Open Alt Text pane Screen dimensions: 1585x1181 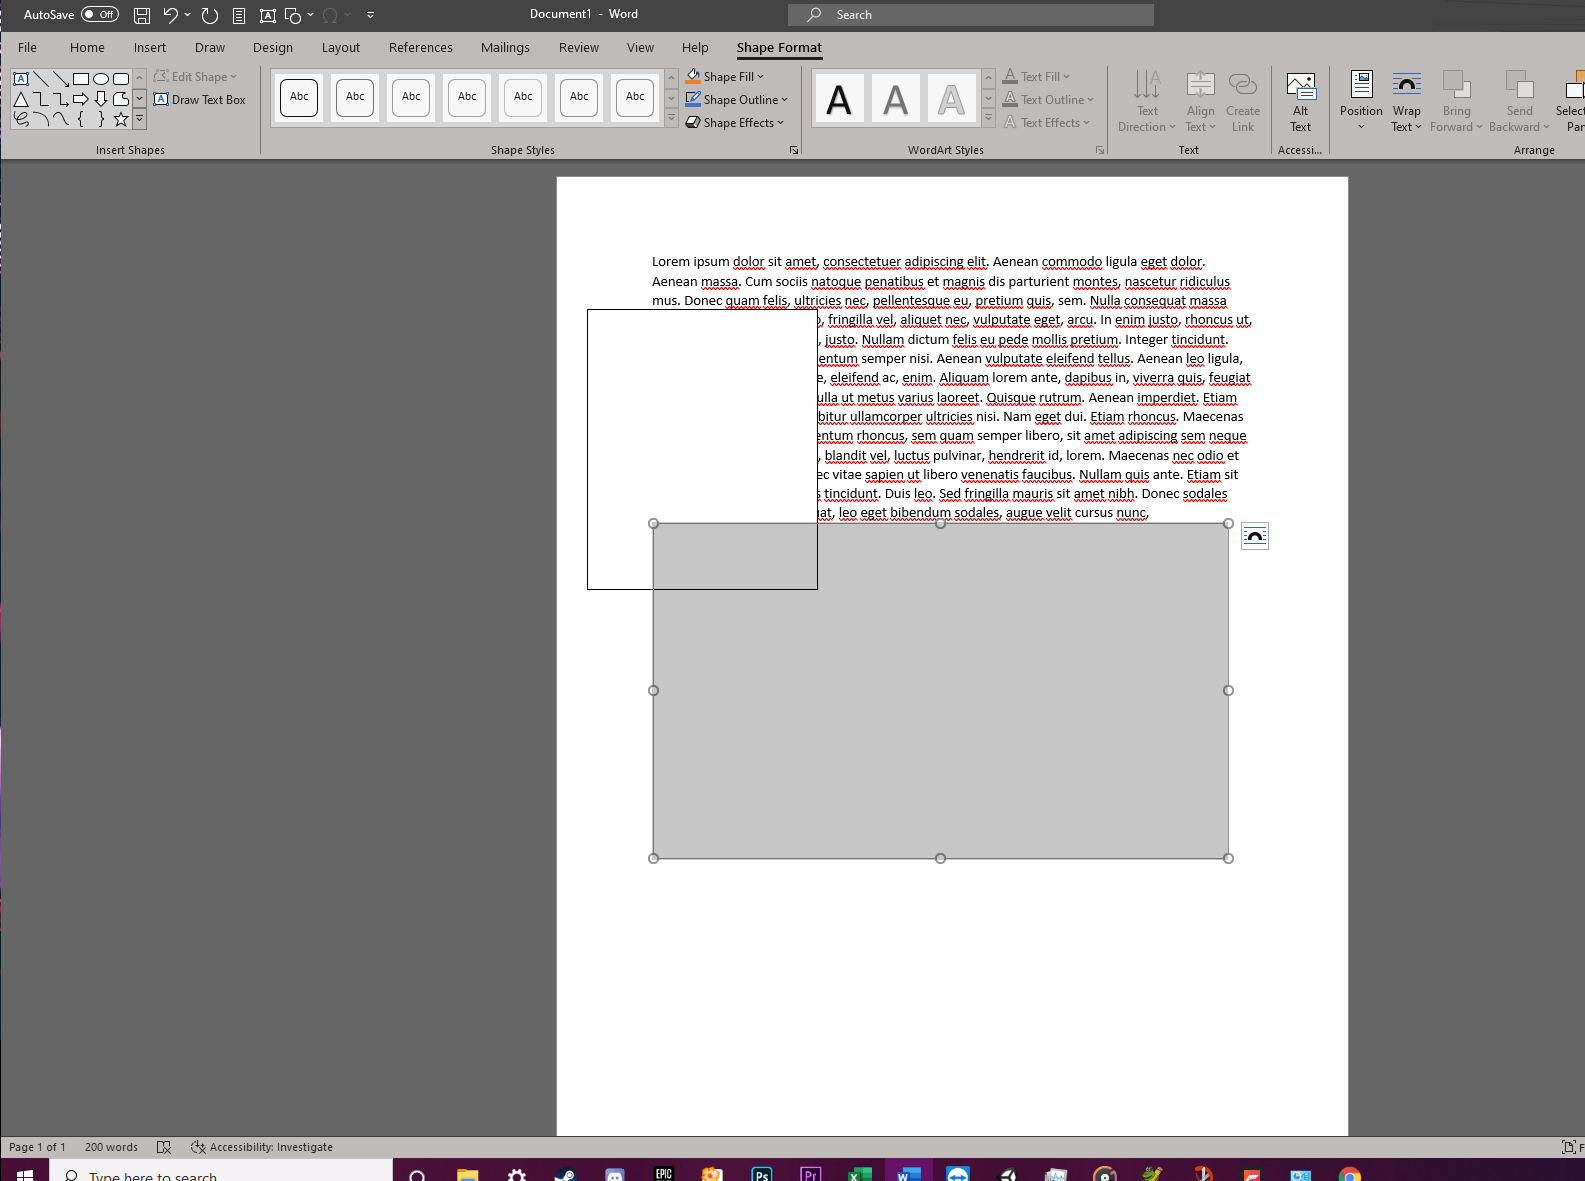point(1301,101)
